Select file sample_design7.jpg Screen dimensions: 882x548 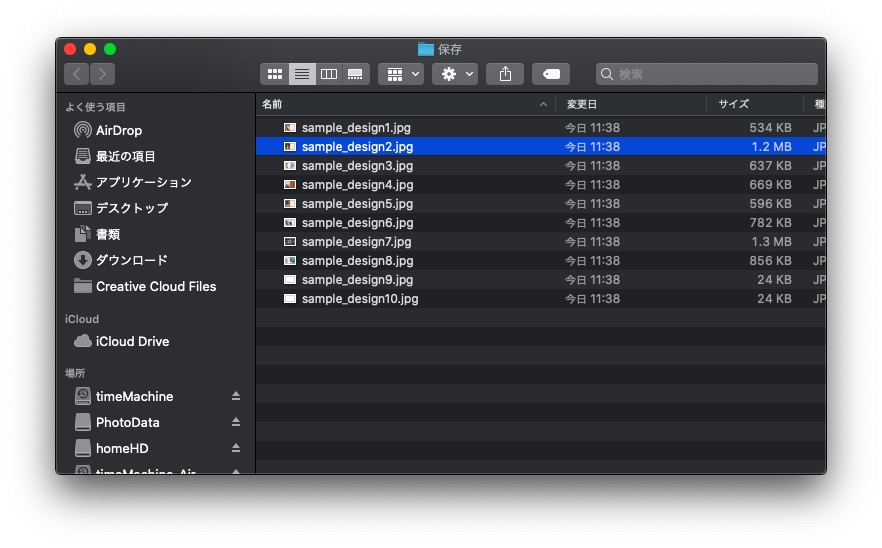point(541,242)
